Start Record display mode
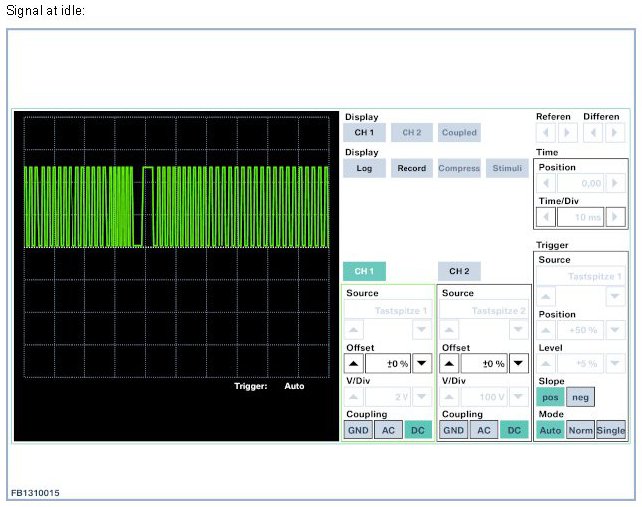This screenshot has width=642, height=507. [411, 168]
